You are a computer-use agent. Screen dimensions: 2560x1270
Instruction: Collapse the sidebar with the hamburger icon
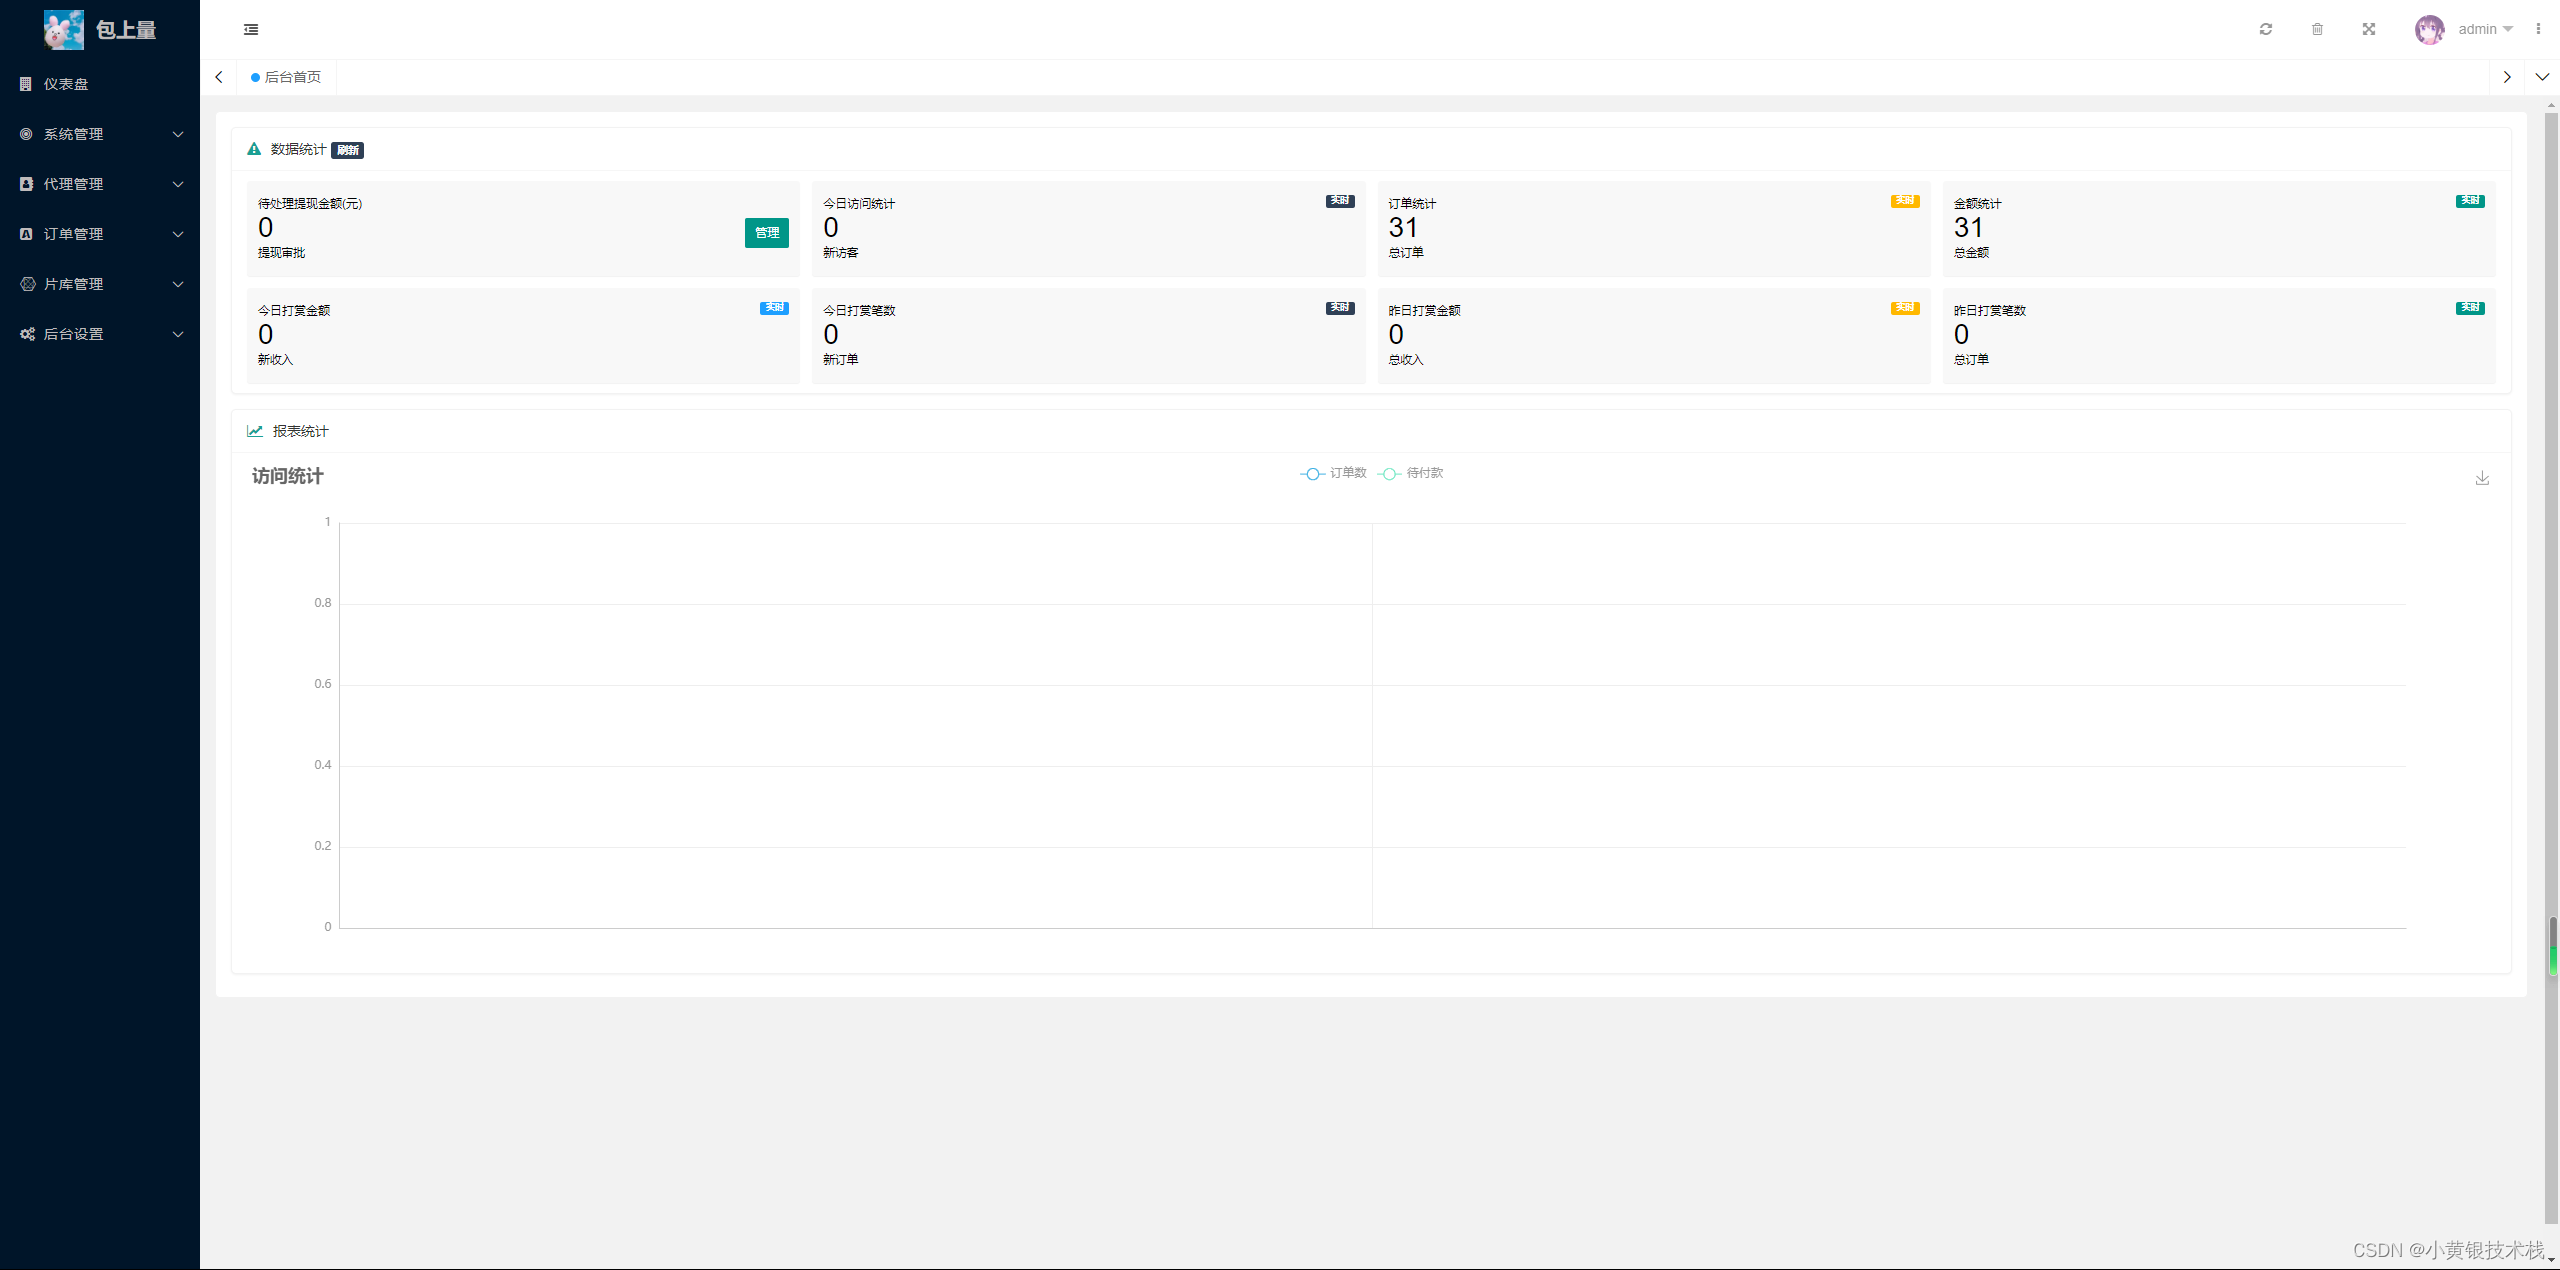click(251, 30)
